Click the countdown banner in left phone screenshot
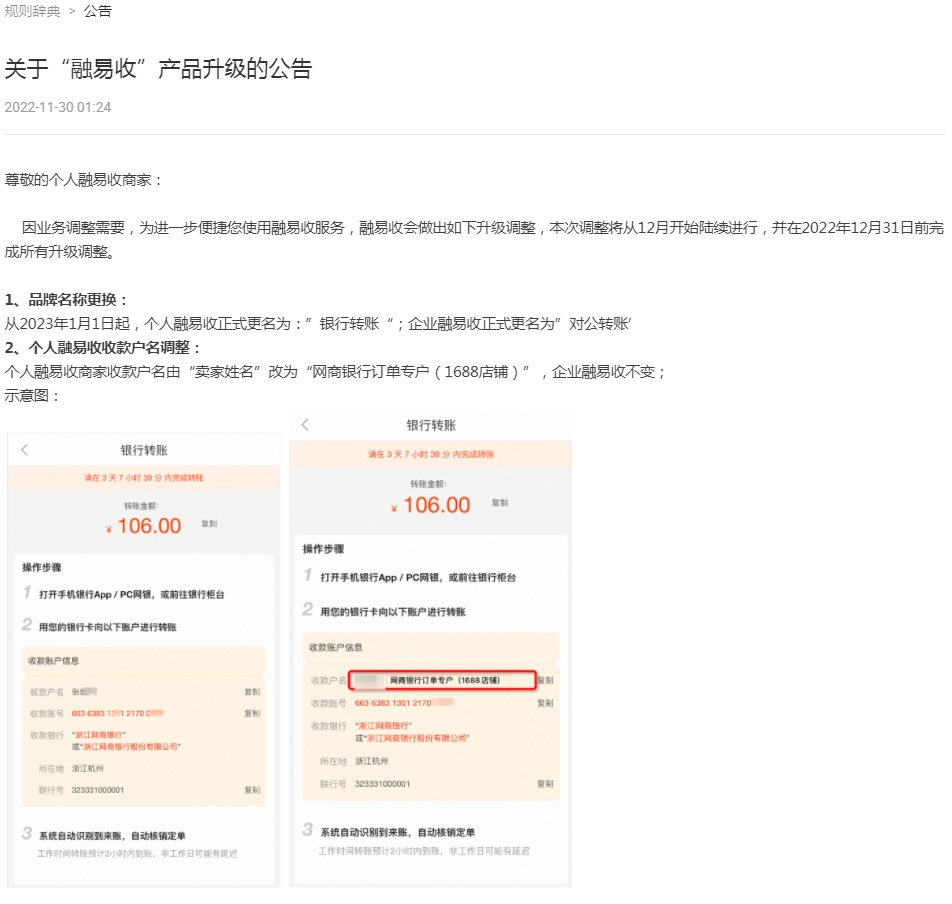 pyautogui.click(x=144, y=478)
